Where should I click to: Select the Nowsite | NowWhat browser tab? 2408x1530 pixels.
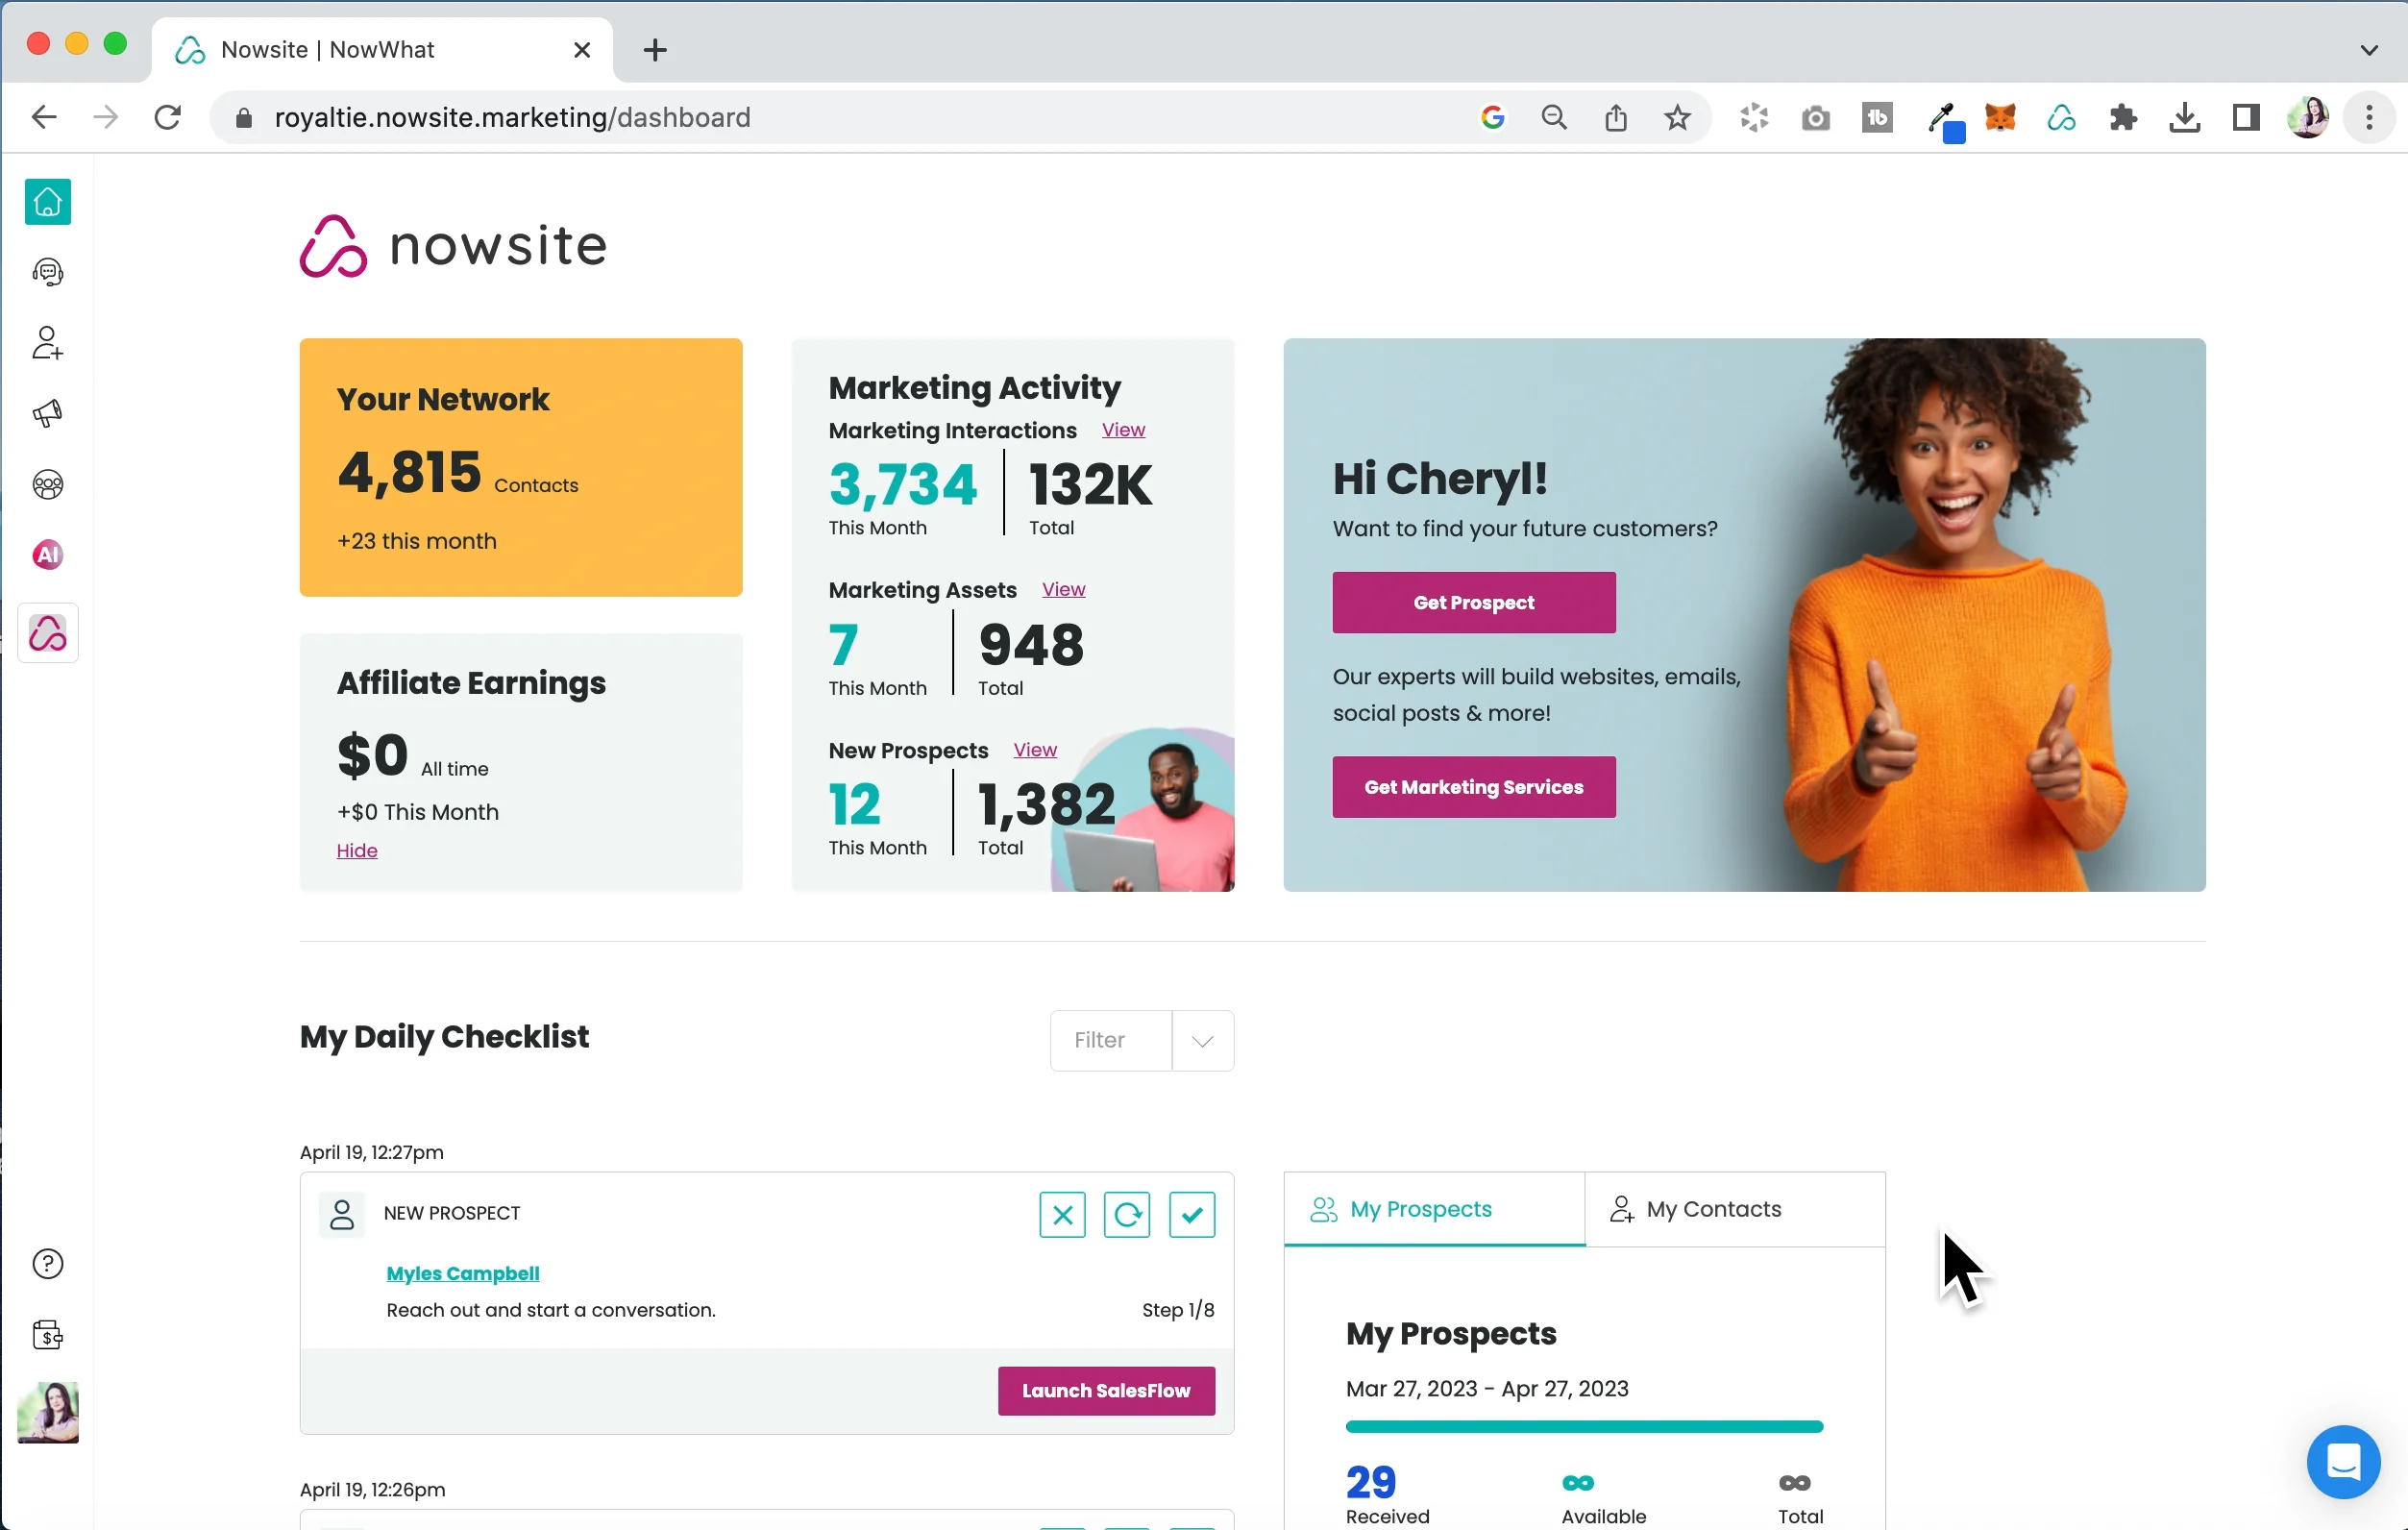pos(328,49)
